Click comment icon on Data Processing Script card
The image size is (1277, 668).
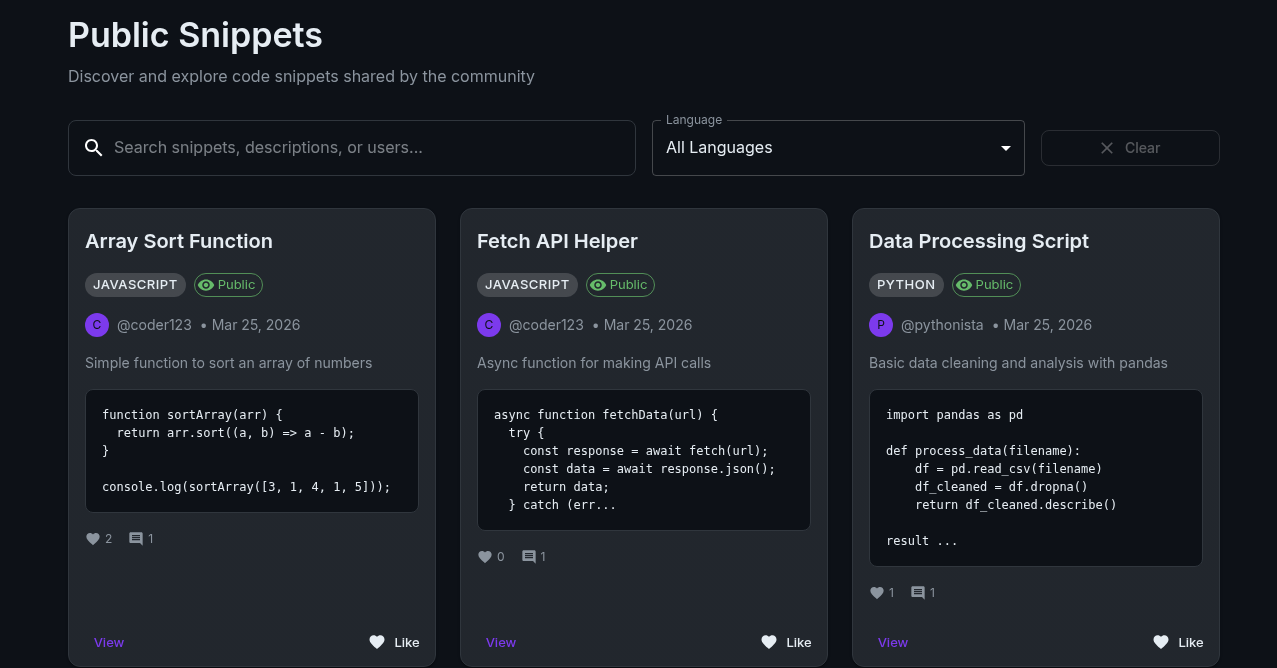(918, 593)
